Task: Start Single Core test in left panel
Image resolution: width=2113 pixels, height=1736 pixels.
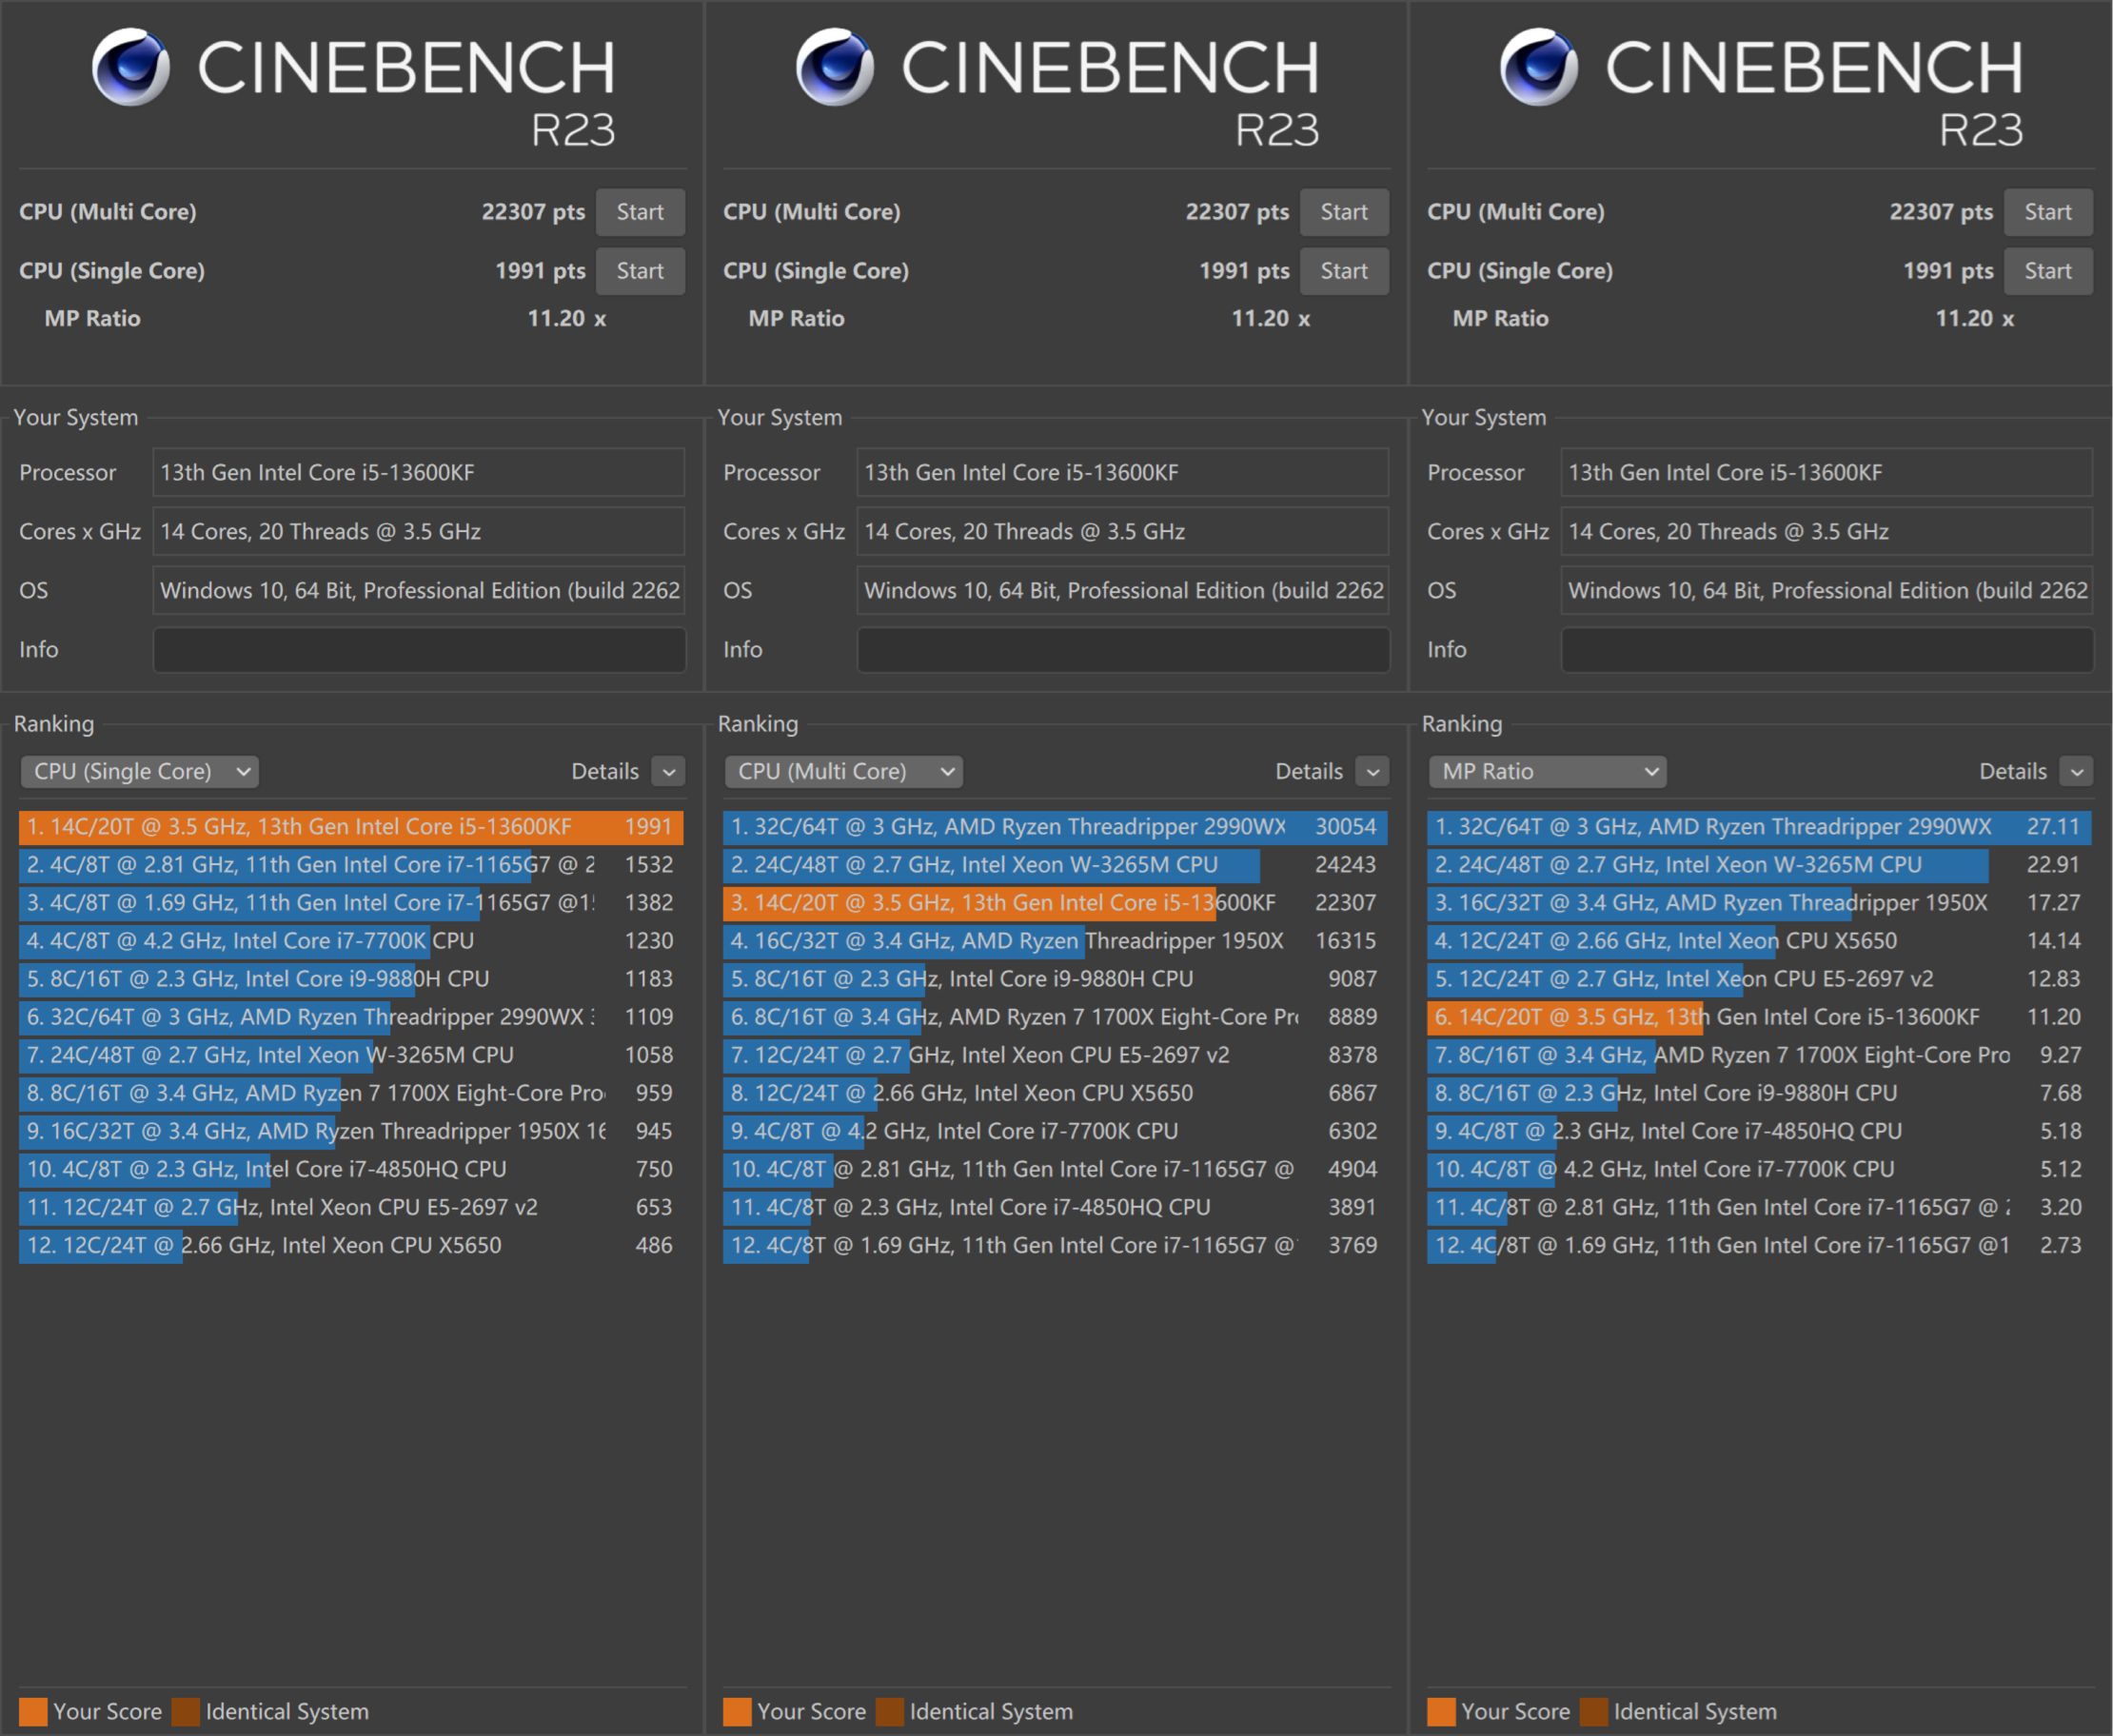Action: pyautogui.click(x=640, y=271)
